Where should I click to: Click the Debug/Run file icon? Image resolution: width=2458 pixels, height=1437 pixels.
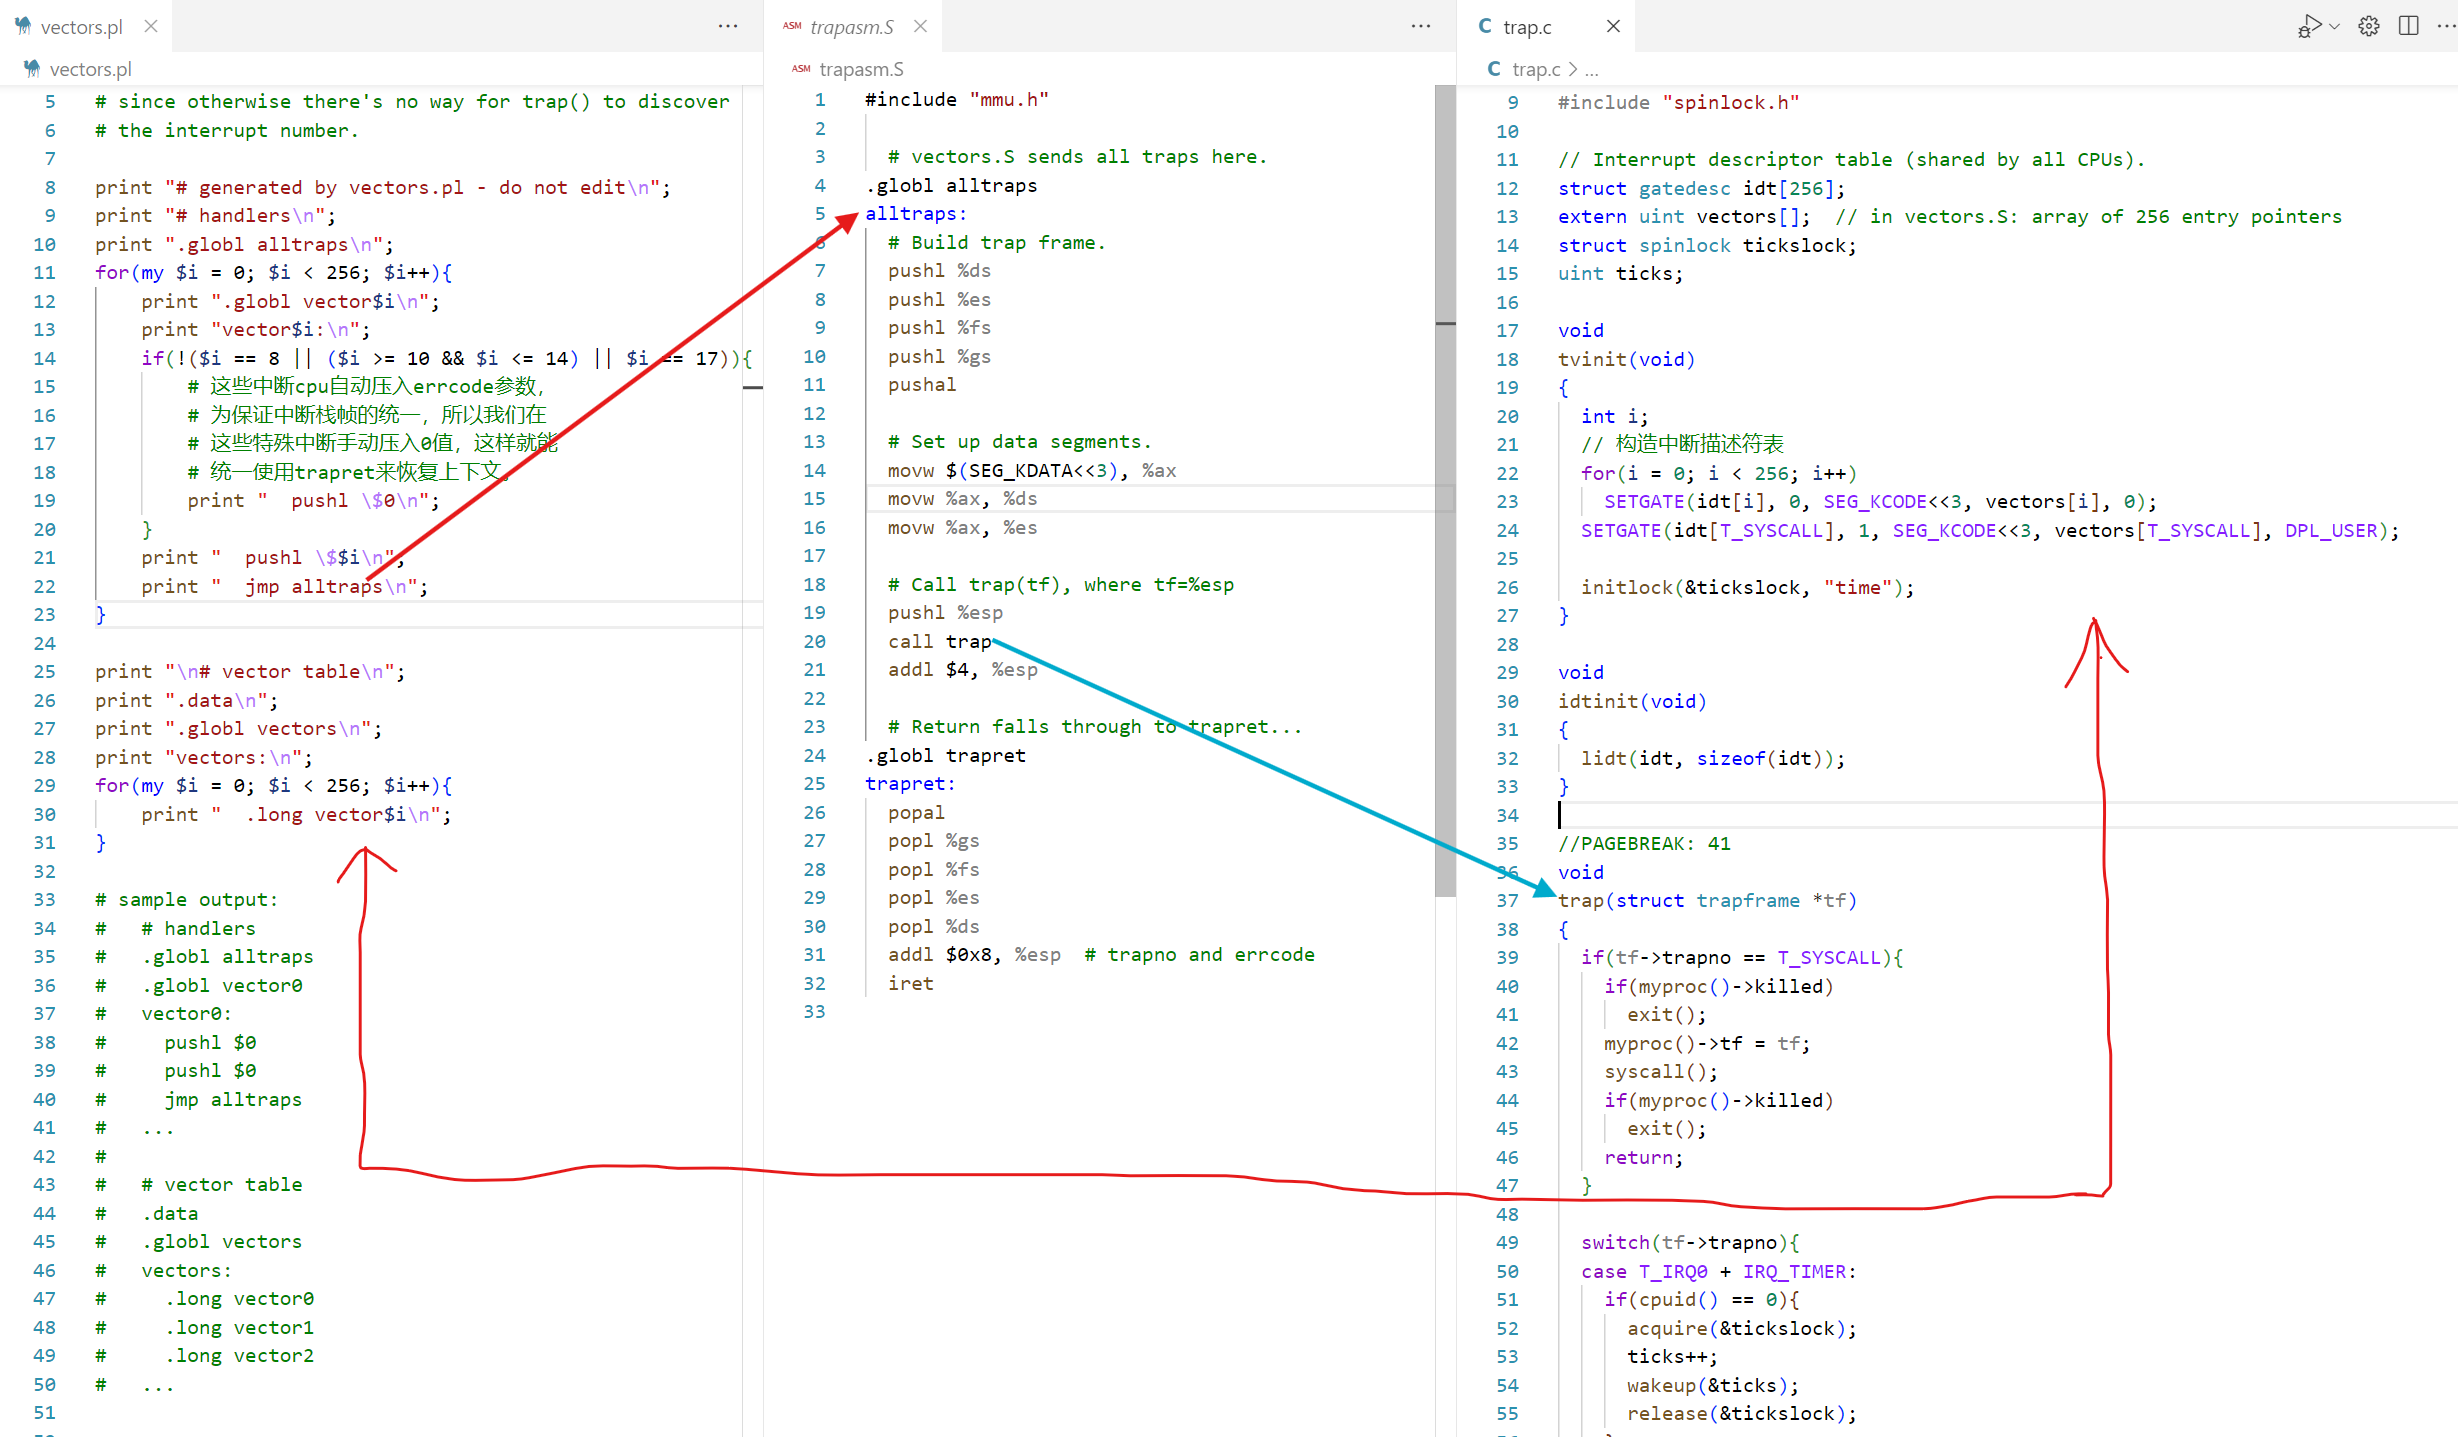click(2308, 27)
